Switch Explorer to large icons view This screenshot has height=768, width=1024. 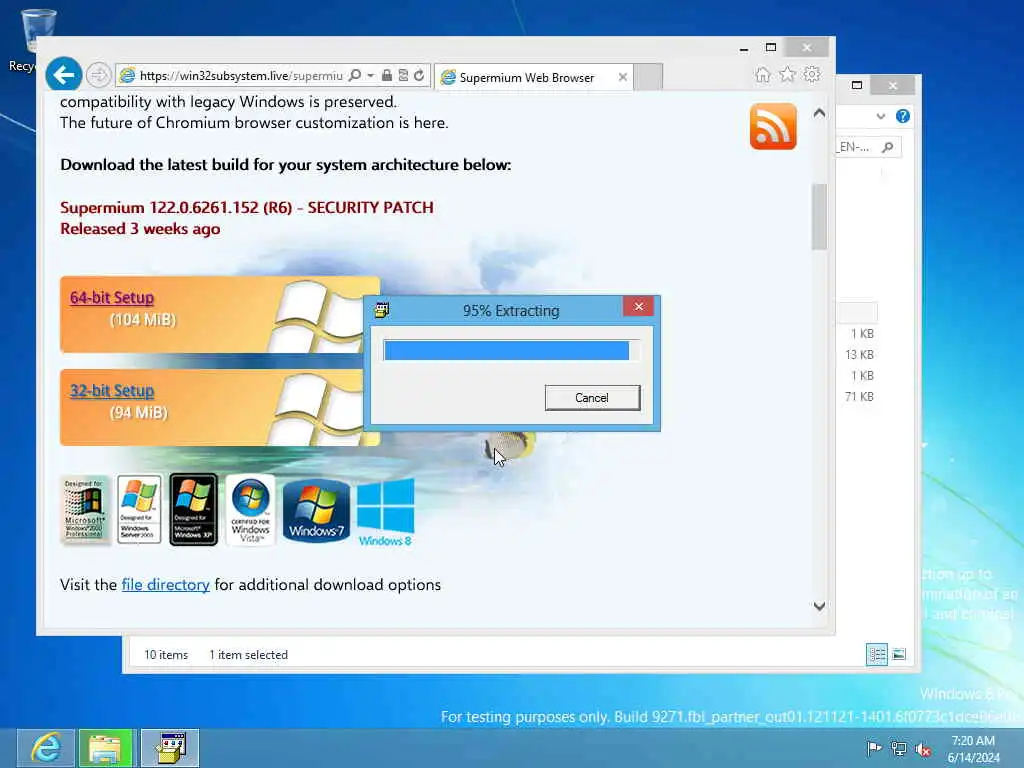click(899, 654)
